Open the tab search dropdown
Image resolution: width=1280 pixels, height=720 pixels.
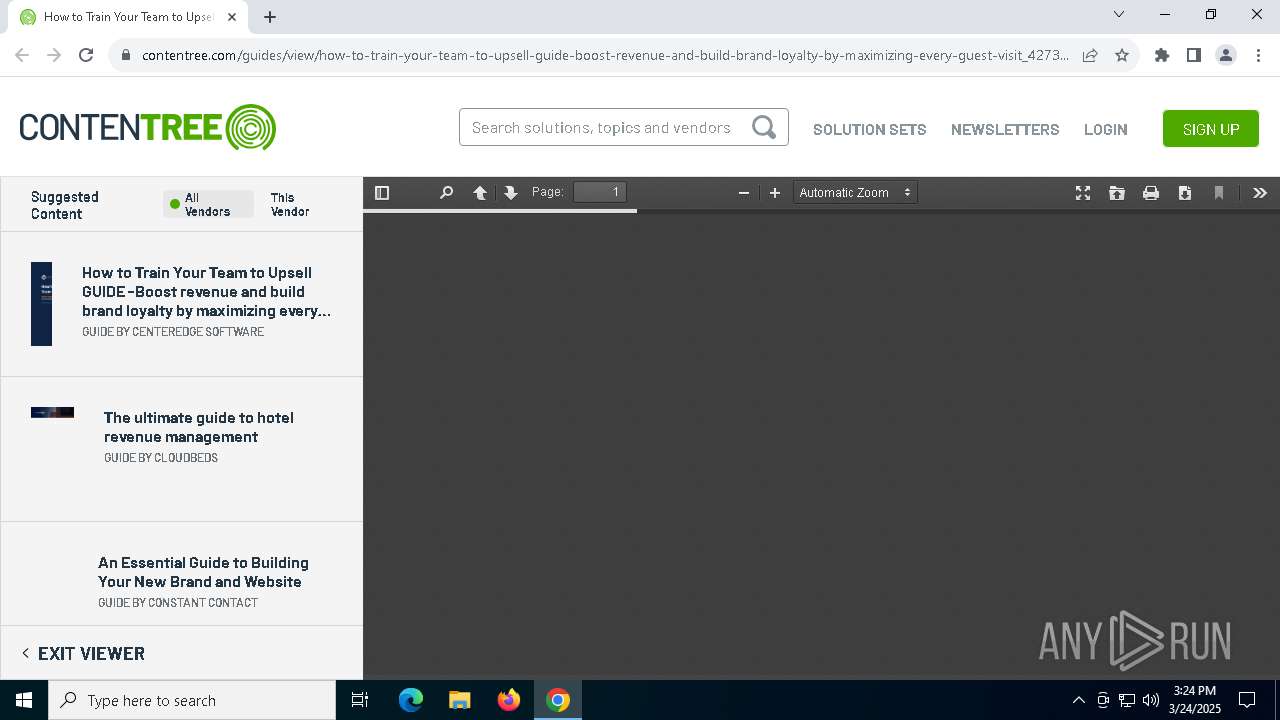(1119, 15)
